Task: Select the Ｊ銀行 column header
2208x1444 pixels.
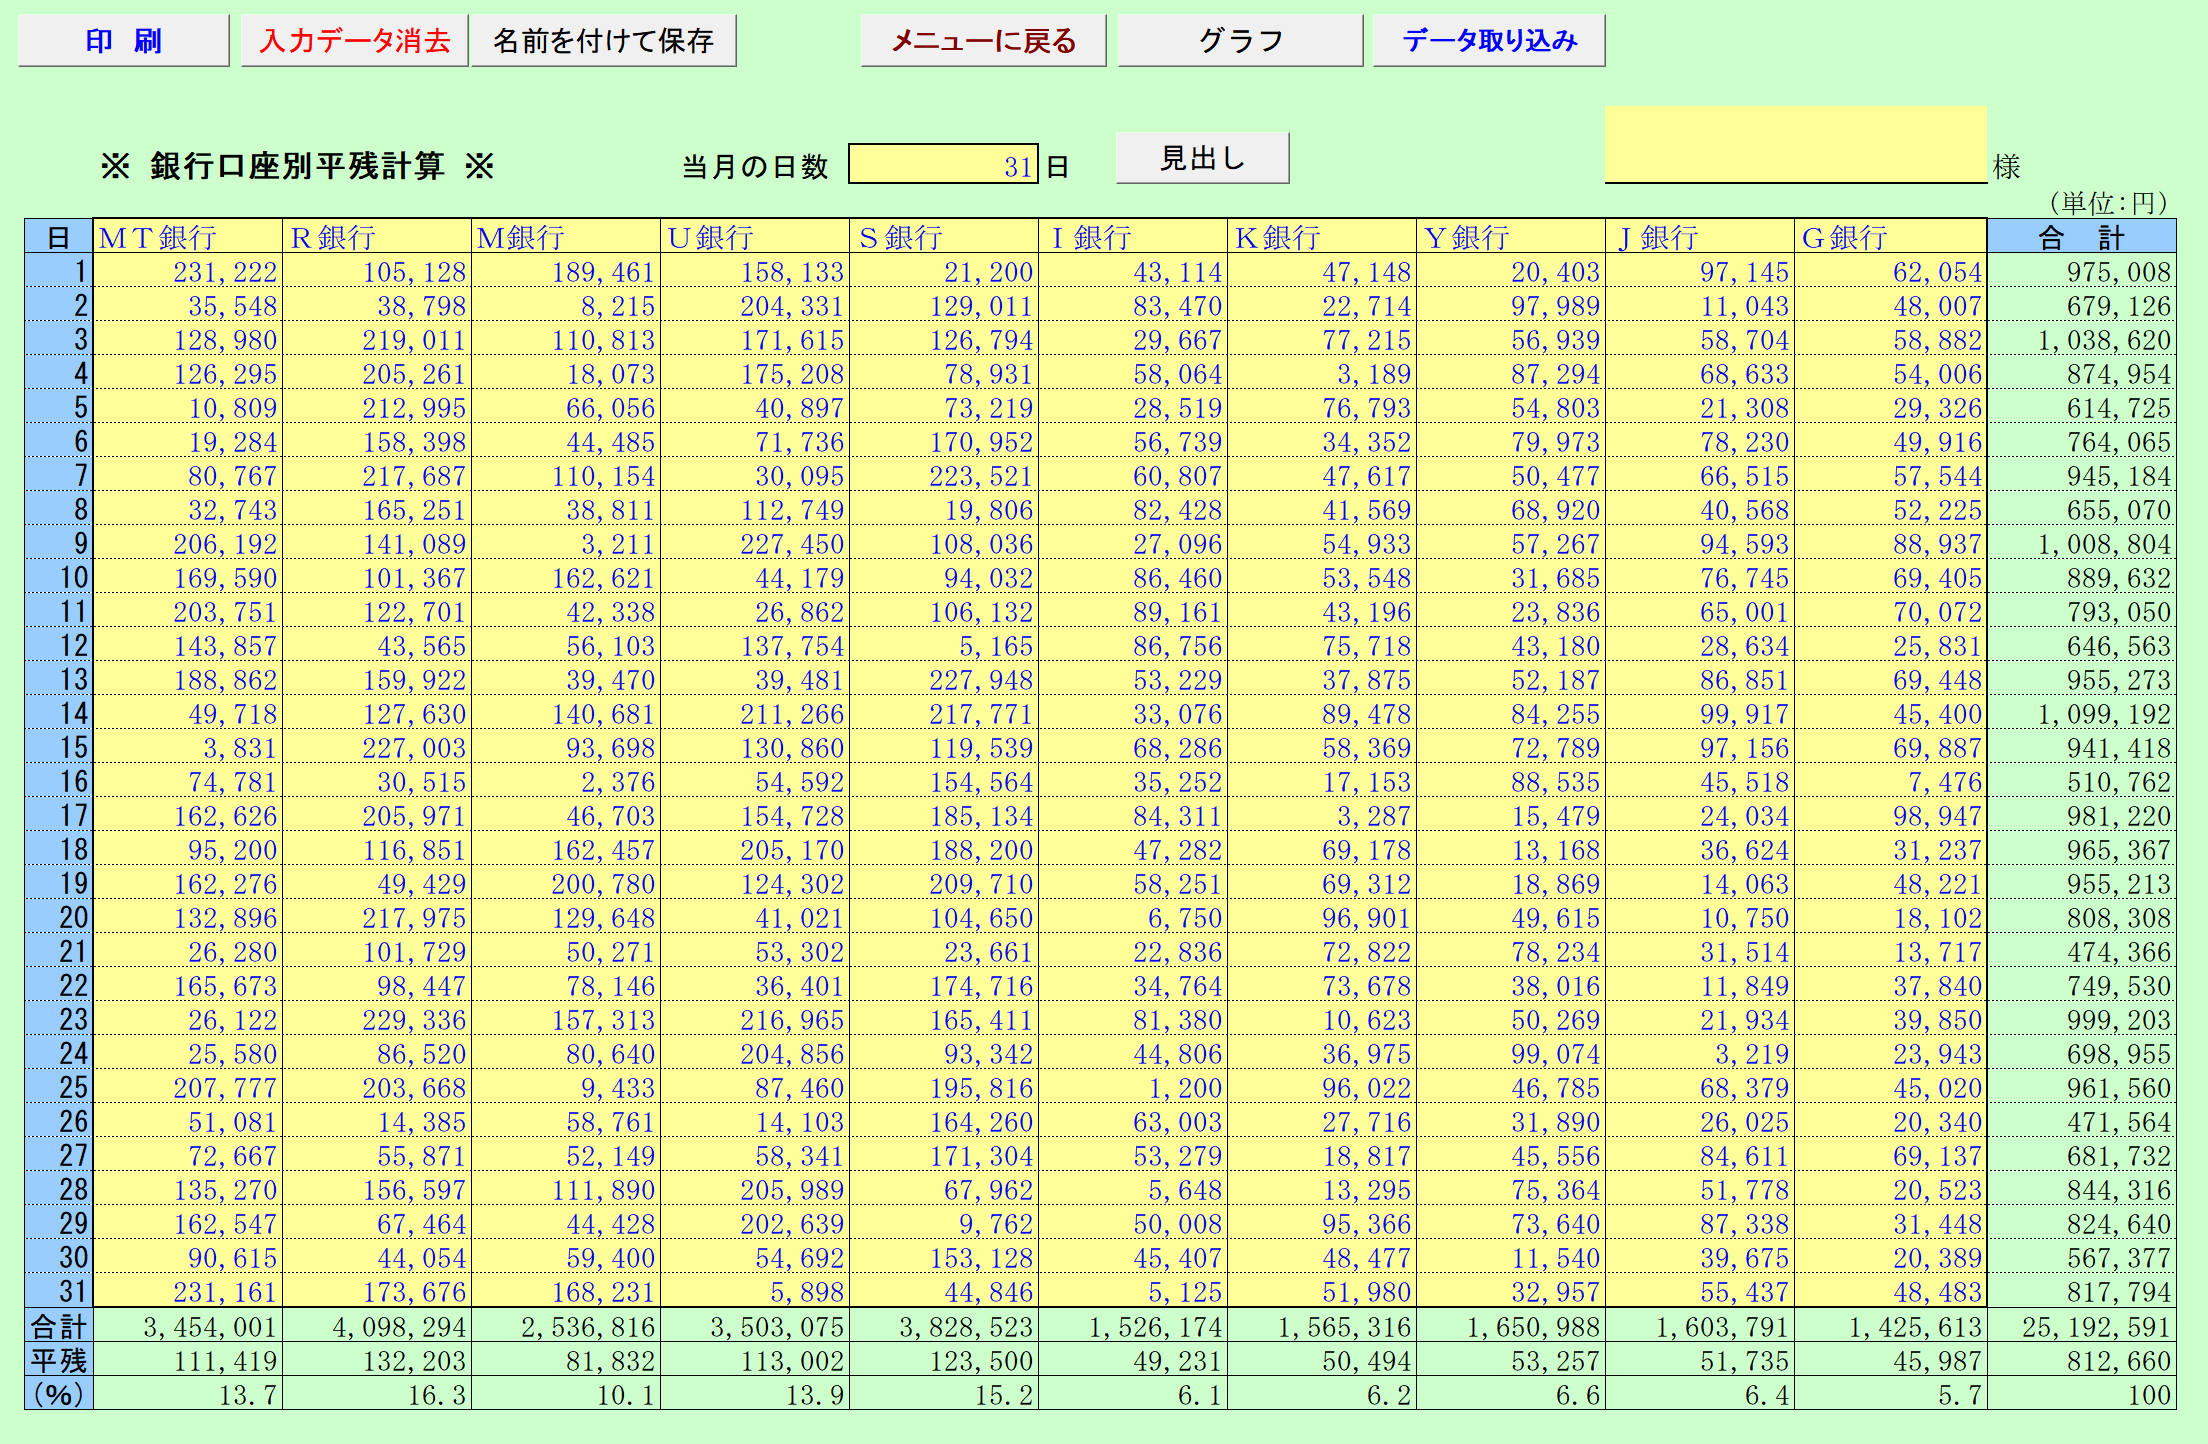Action: tap(1700, 237)
